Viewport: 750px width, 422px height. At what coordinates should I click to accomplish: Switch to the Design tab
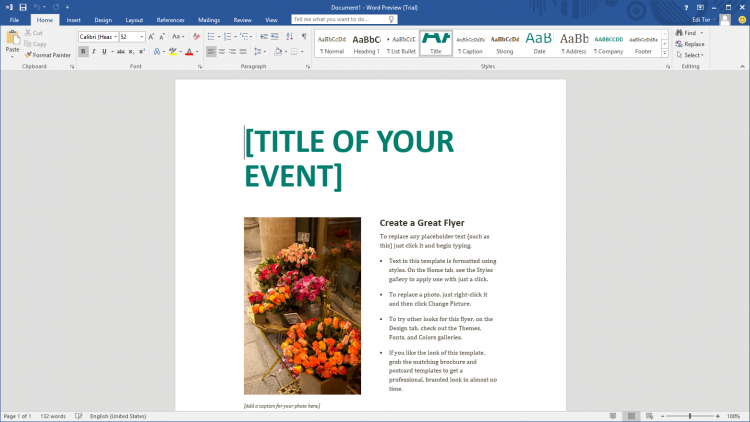tap(103, 20)
